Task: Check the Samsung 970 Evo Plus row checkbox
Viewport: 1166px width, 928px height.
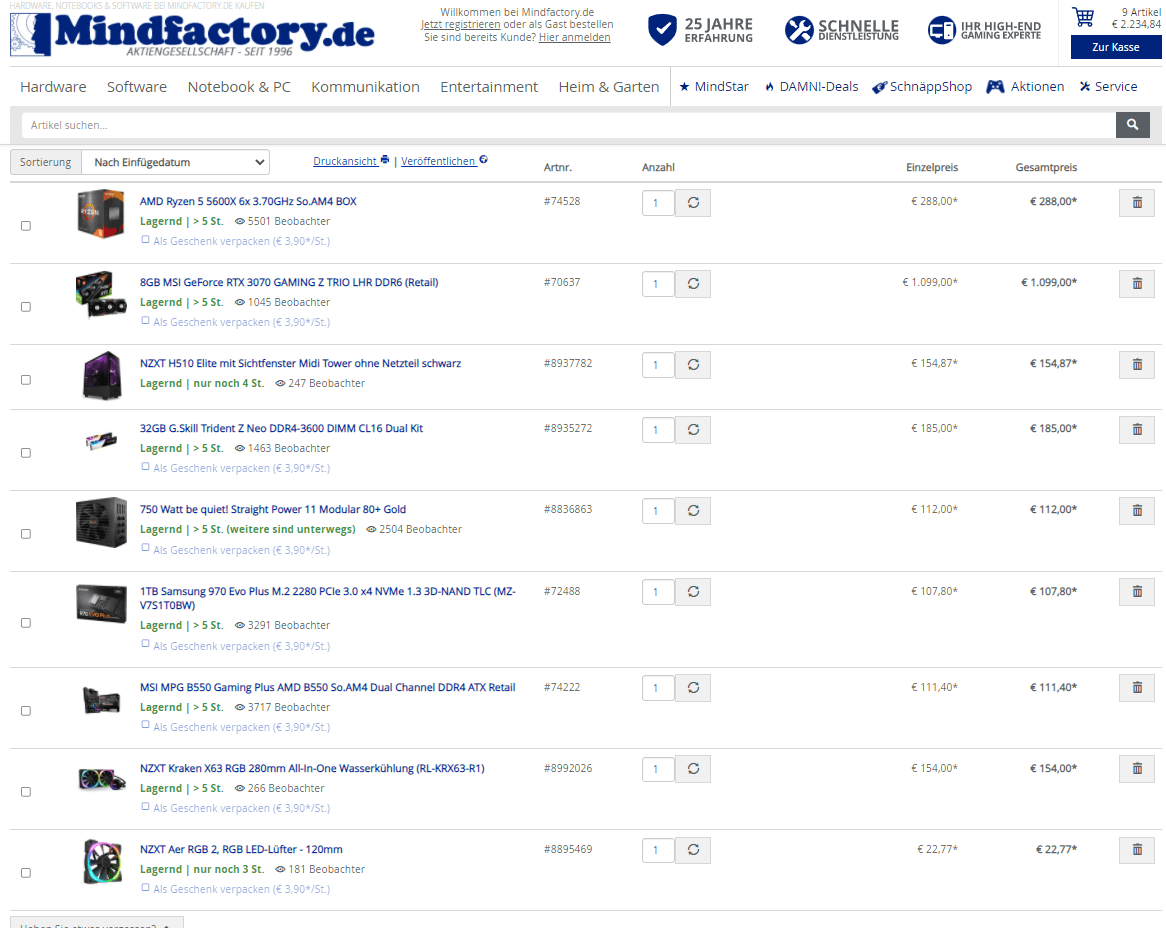Action: pos(26,623)
